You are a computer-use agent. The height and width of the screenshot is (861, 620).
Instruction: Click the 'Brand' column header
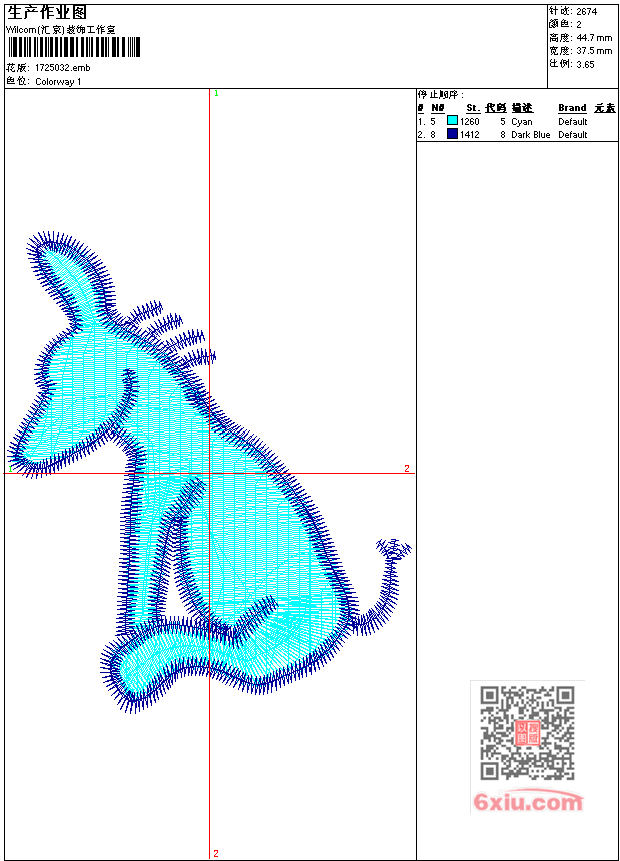tap(572, 108)
